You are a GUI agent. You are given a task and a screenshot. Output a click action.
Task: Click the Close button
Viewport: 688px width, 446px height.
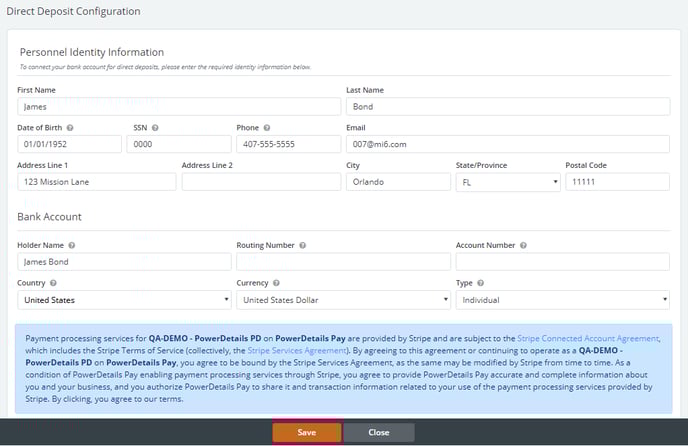(x=379, y=433)
